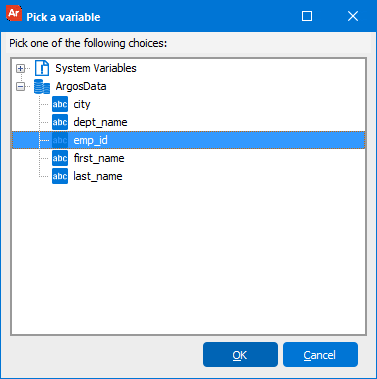This screenshot has height=379, width=377.
Task: Click the Argos app icon in title bar
Action: pos(14,13)
